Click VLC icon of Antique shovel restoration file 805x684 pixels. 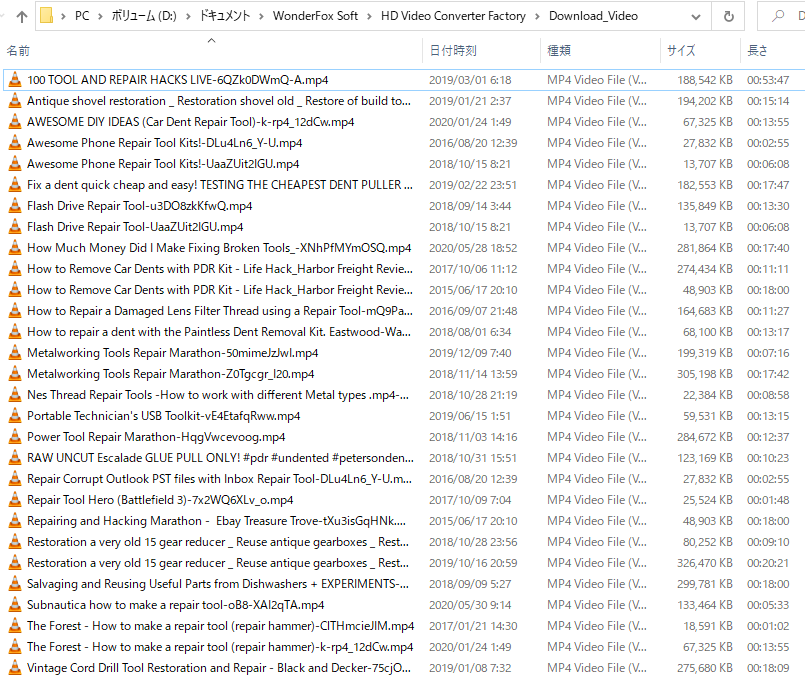15,101
